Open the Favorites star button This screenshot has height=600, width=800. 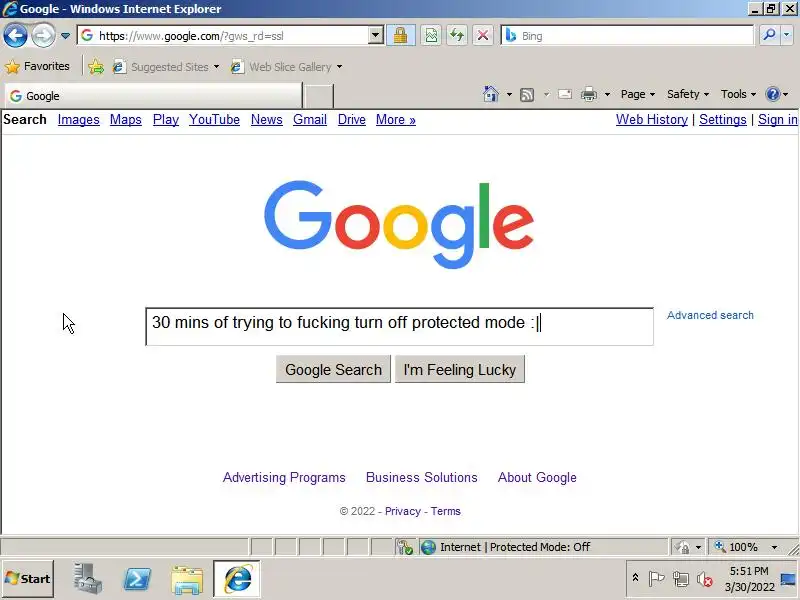coord(37,66)
